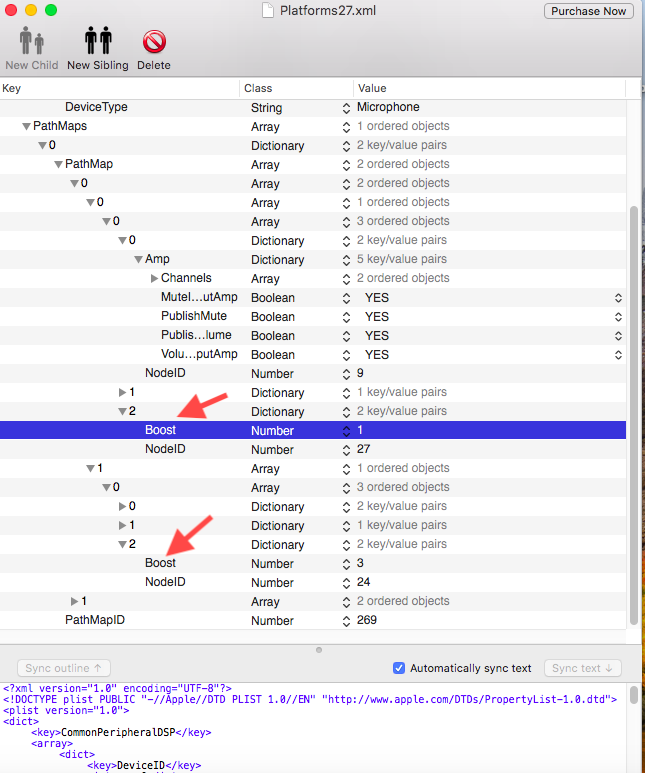Open YES value dropdown for MuteI...utAmp
The height and width of the screenshot is (773, 645).
click(x=618, y=298)
